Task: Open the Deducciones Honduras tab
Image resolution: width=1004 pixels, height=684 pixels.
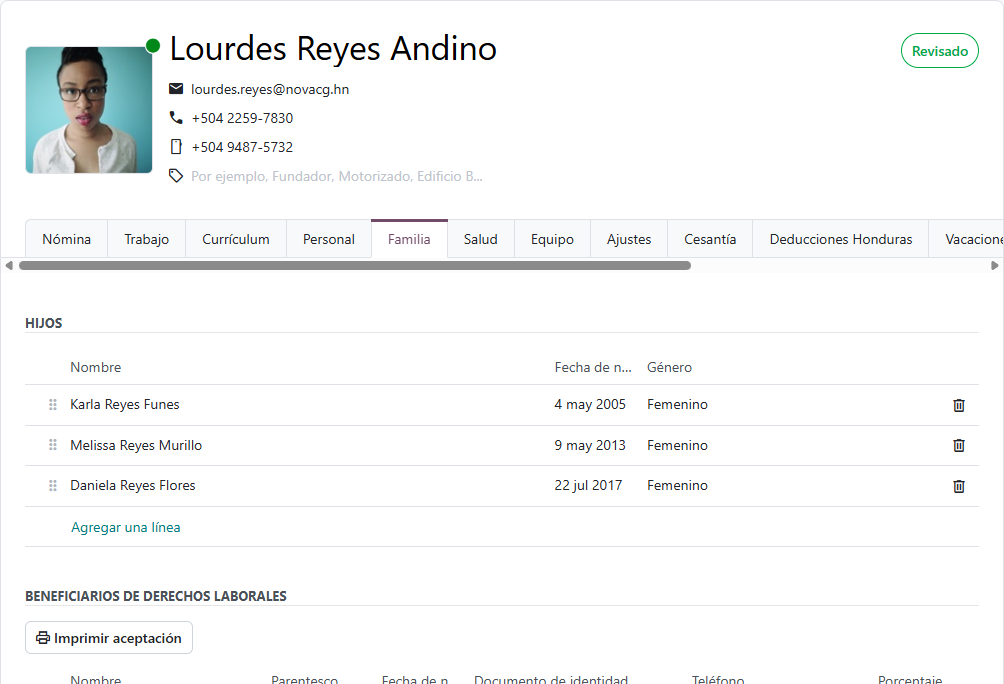Action: (x=841, y=239)
